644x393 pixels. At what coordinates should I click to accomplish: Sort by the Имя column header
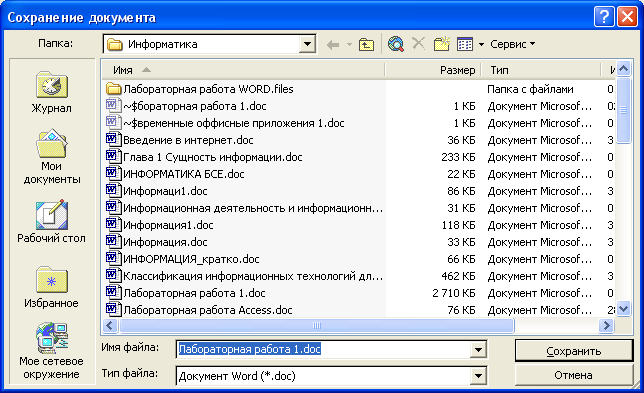coord(243,70)
